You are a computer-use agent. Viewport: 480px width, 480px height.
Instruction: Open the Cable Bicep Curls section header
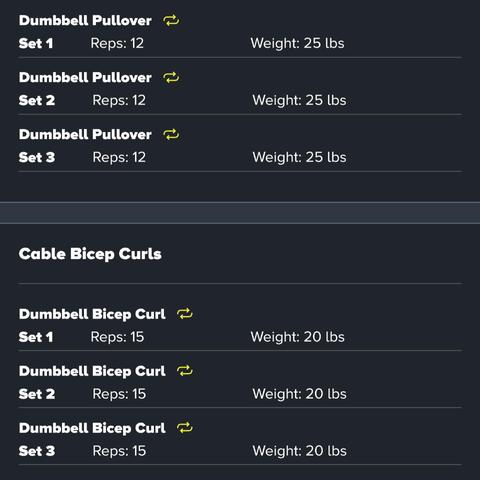coord(90,254)
